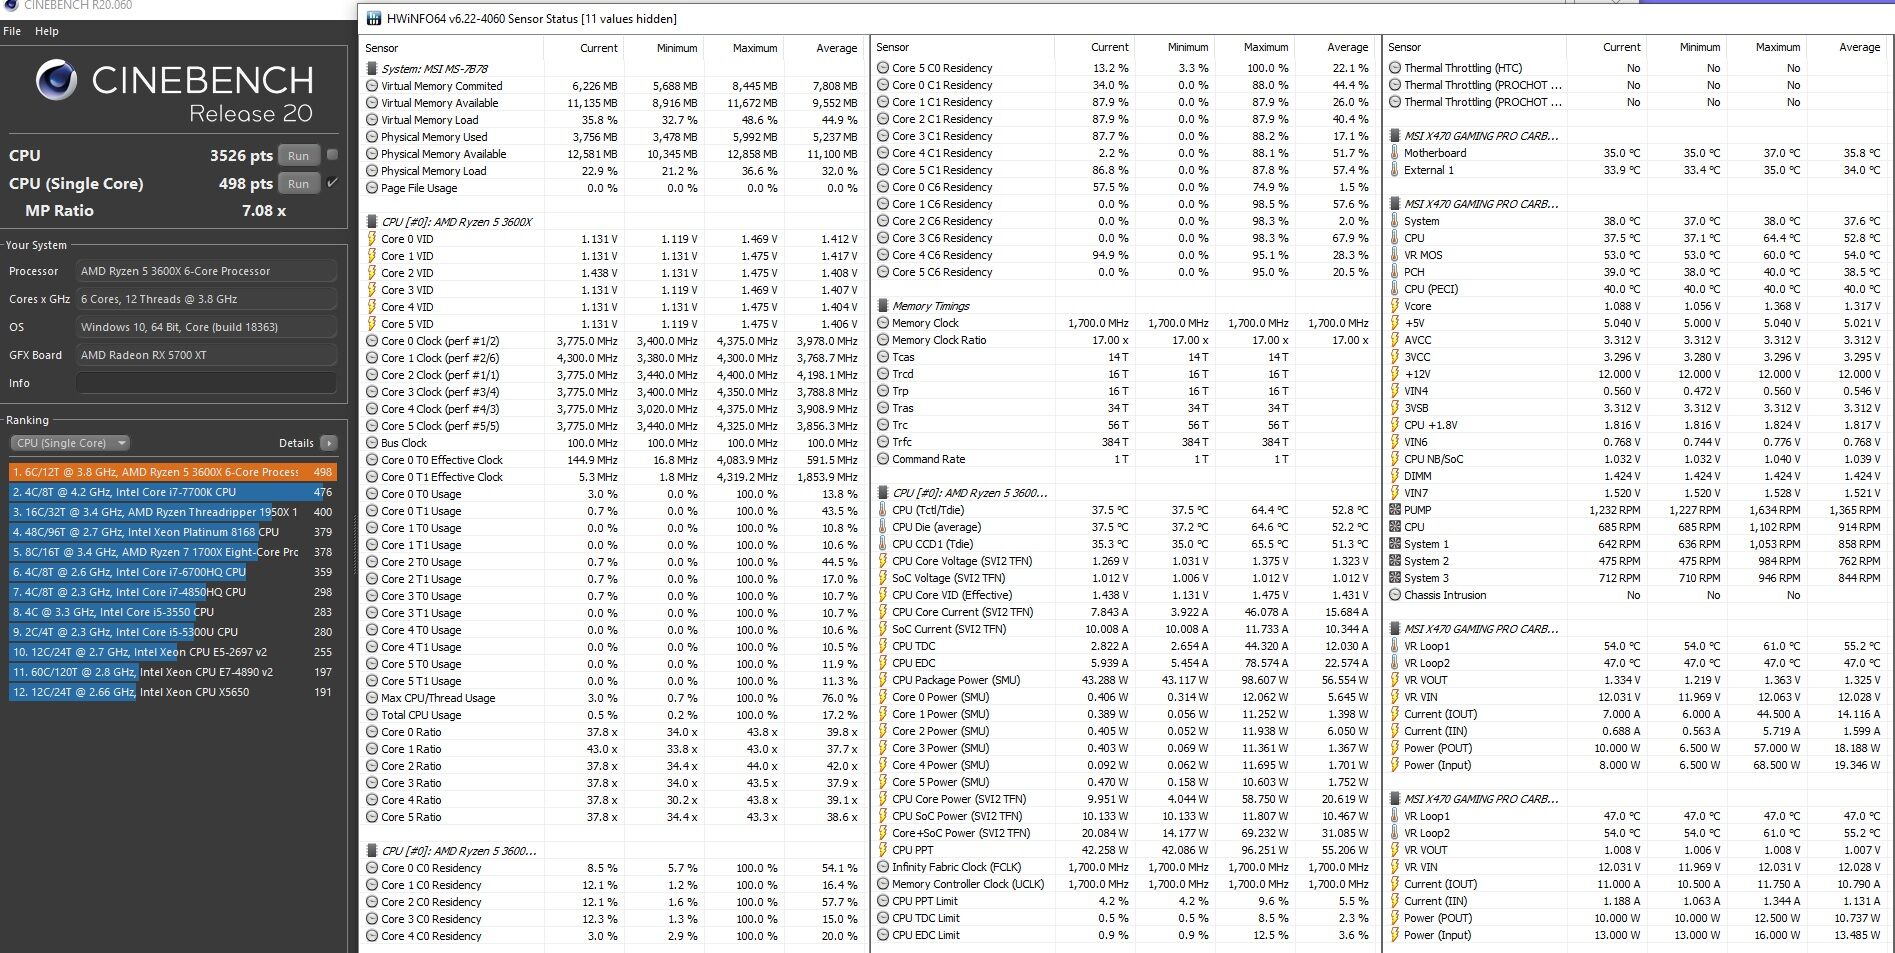
Task: Click the Total CPU Usage sensor row label
Action: [x=421, y=715]
